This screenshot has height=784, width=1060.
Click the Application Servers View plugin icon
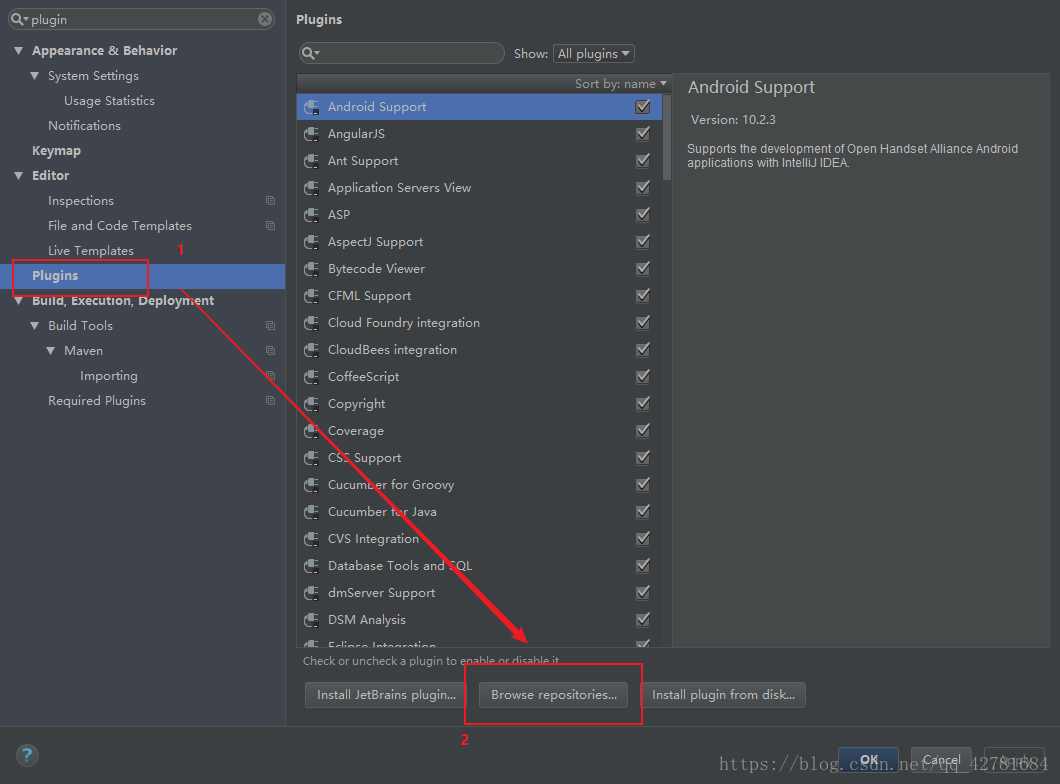[x=312, y=188]
